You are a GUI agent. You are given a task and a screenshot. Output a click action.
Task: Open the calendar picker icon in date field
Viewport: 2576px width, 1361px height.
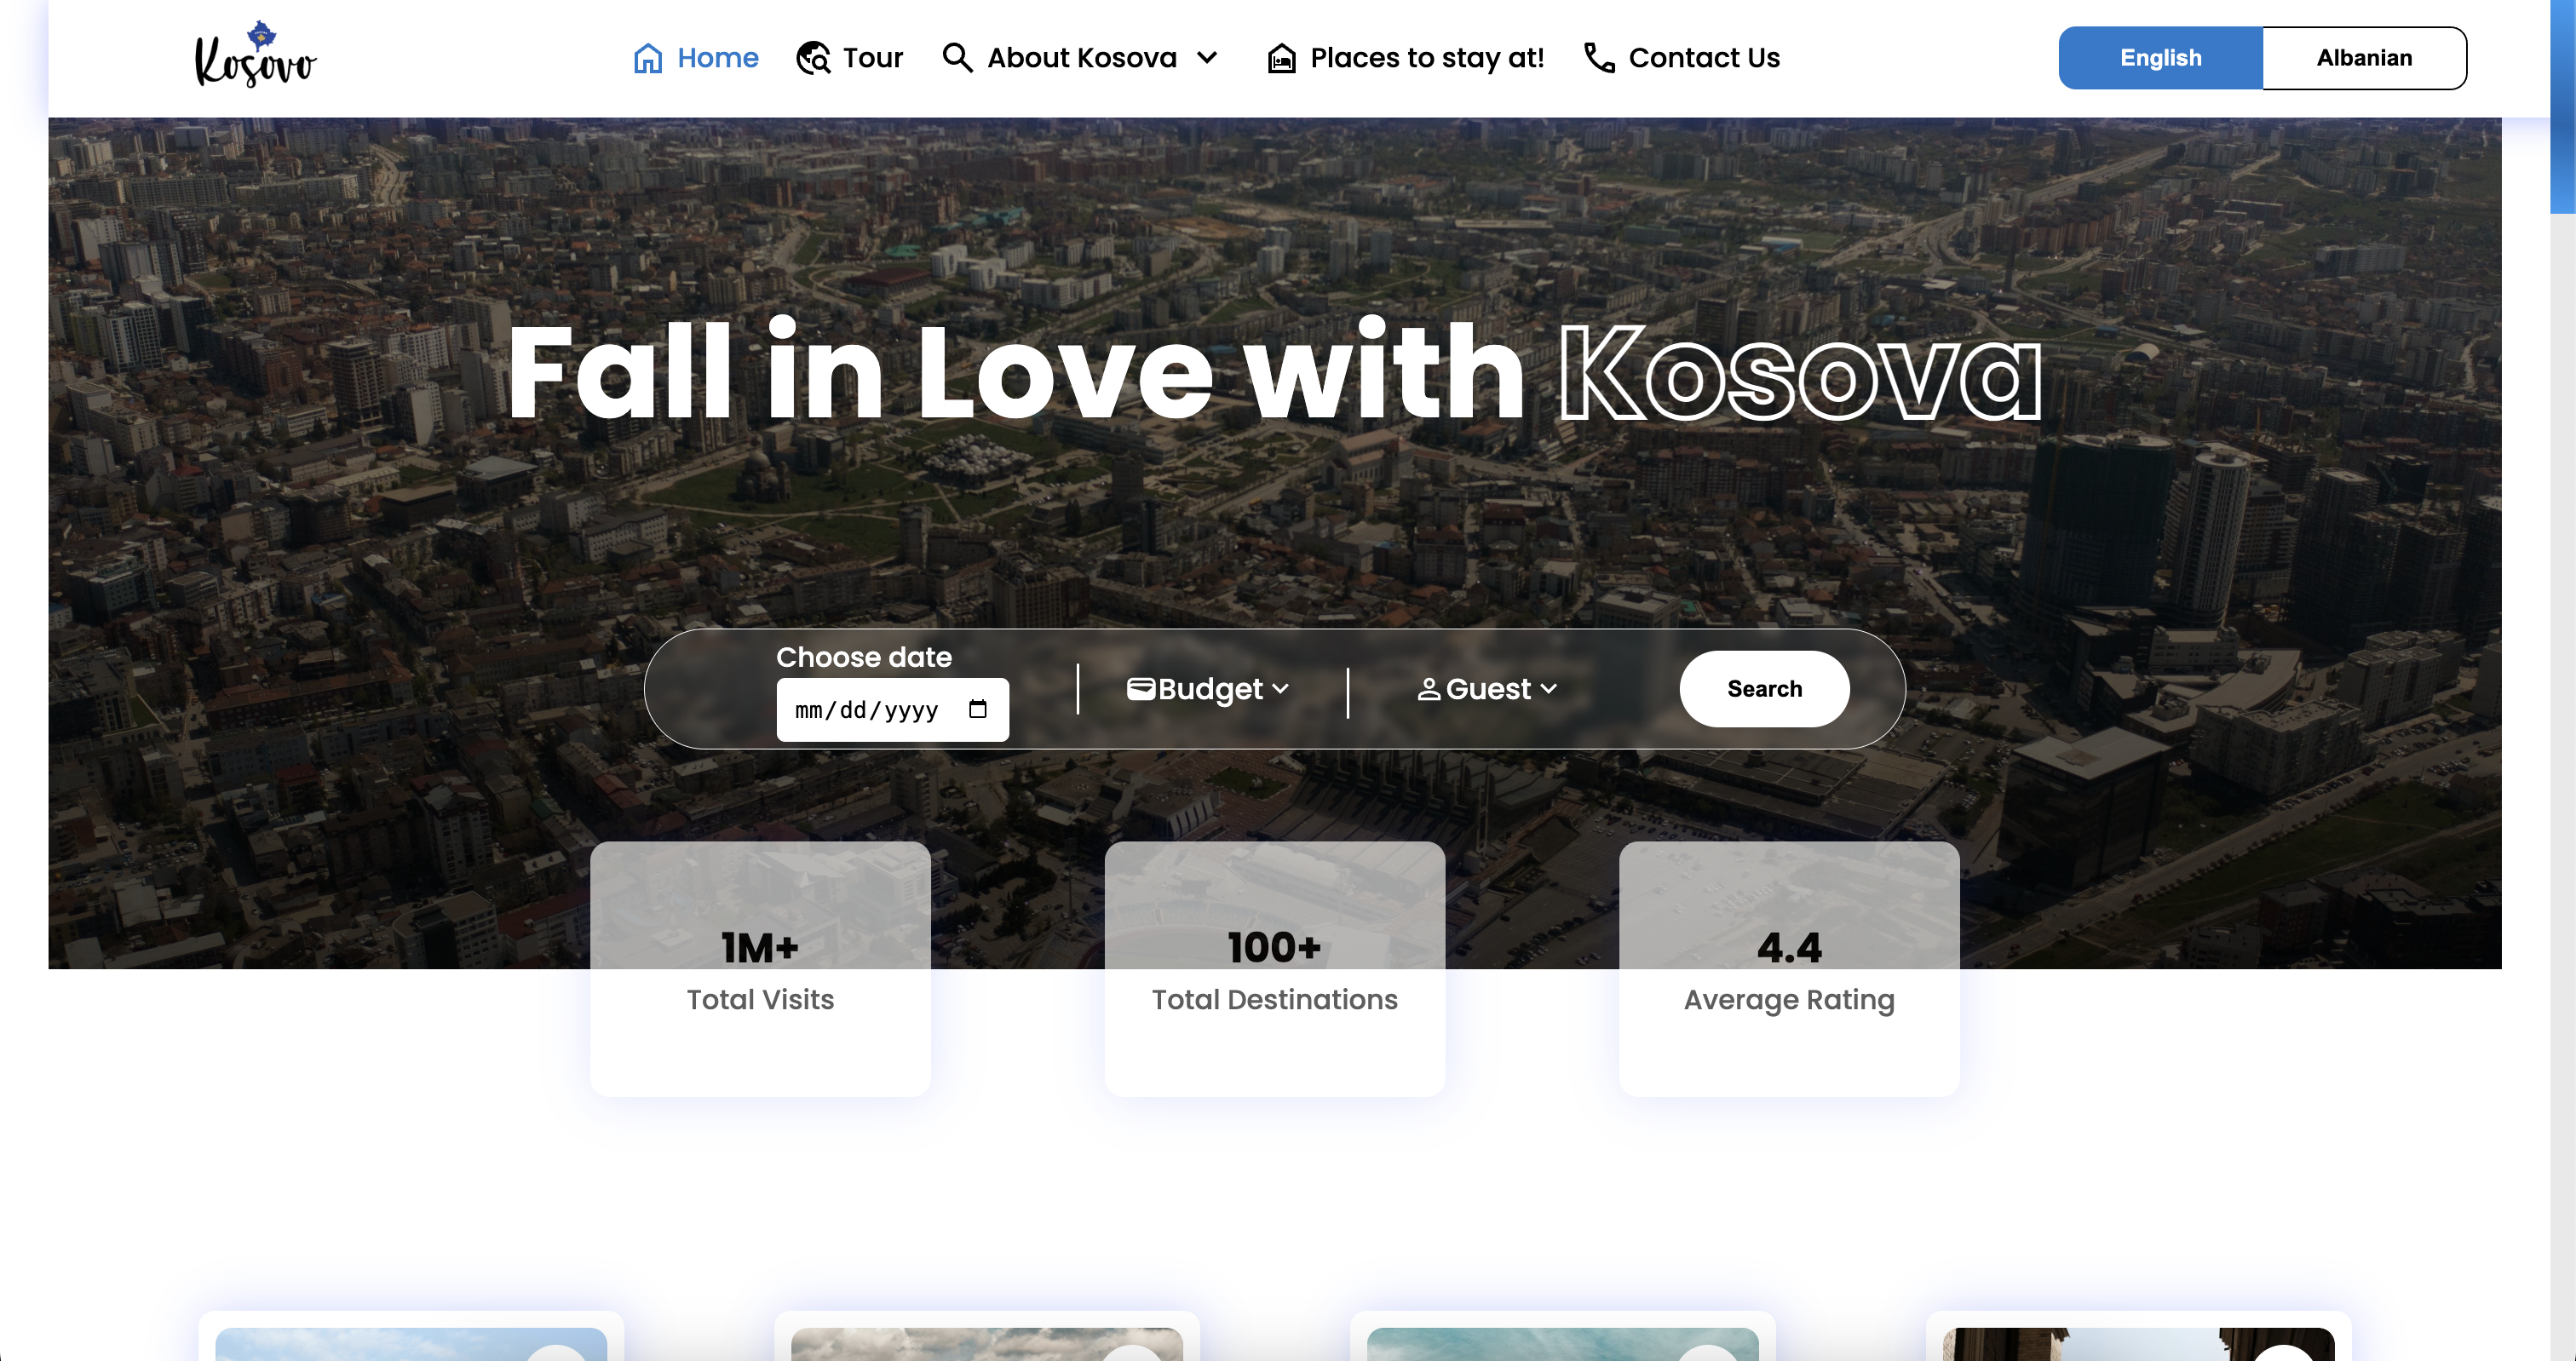pyautogui.click(x=977, y=709)
